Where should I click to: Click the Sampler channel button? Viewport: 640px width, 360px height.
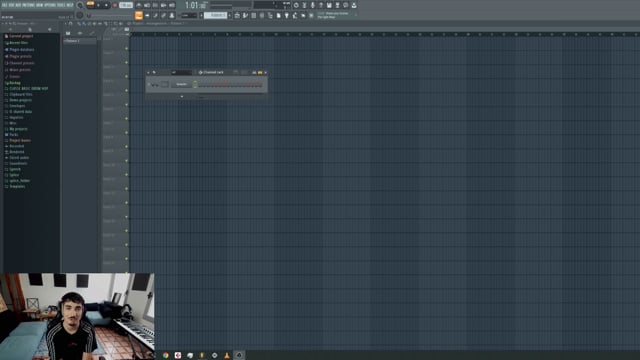[x=181, y=84]
